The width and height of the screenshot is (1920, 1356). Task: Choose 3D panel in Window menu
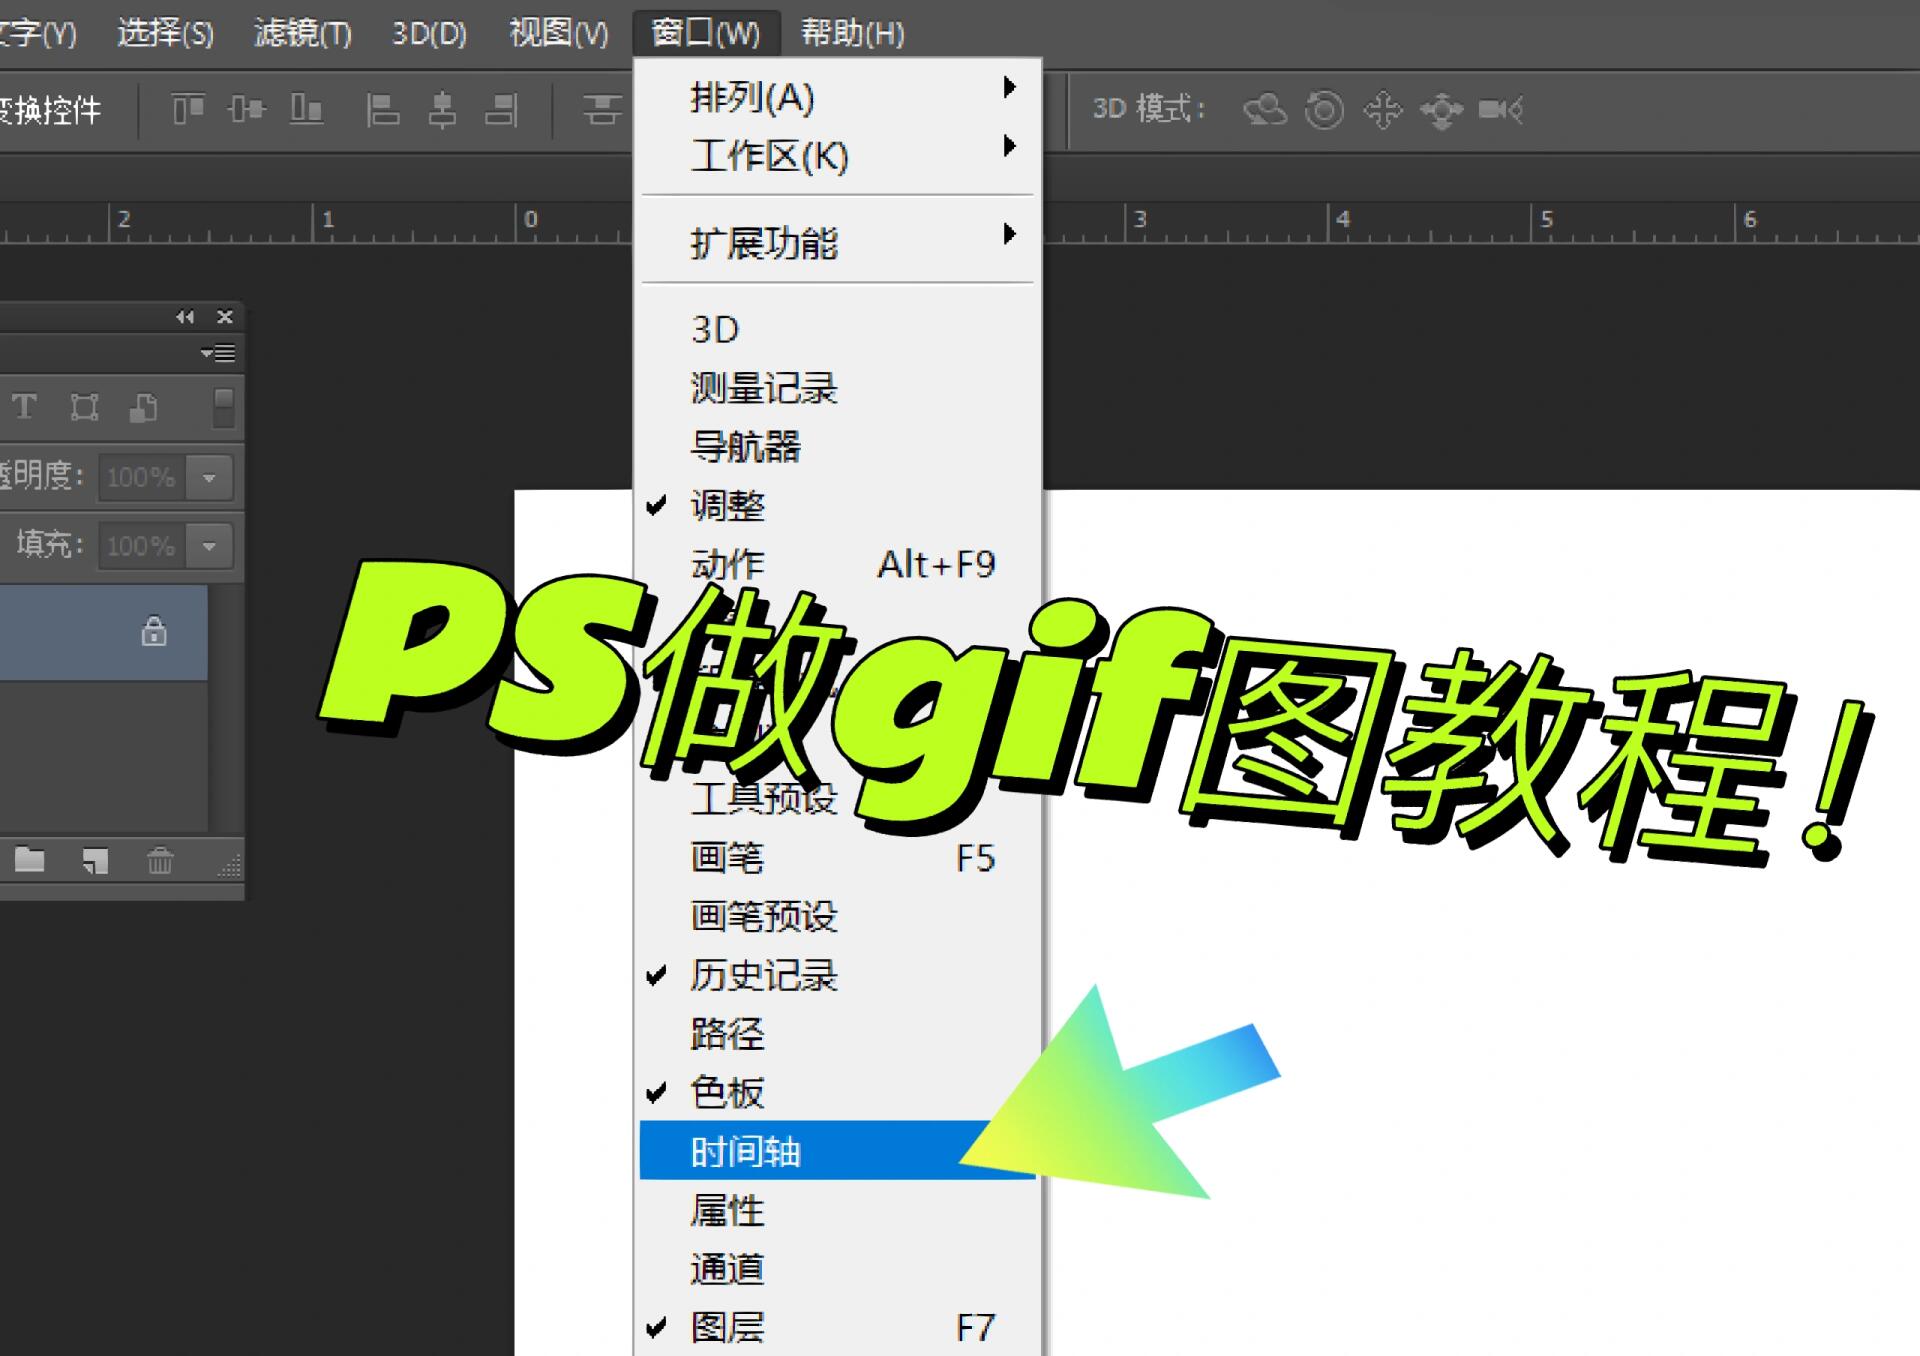click(x=837, y=329)
